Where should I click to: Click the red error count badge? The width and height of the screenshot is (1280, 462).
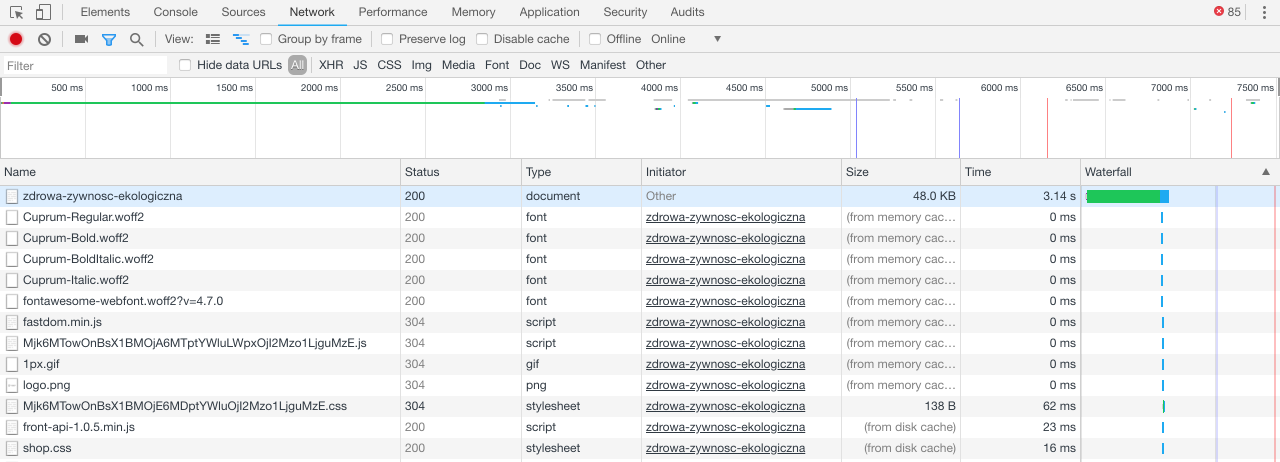[1227, 12]
